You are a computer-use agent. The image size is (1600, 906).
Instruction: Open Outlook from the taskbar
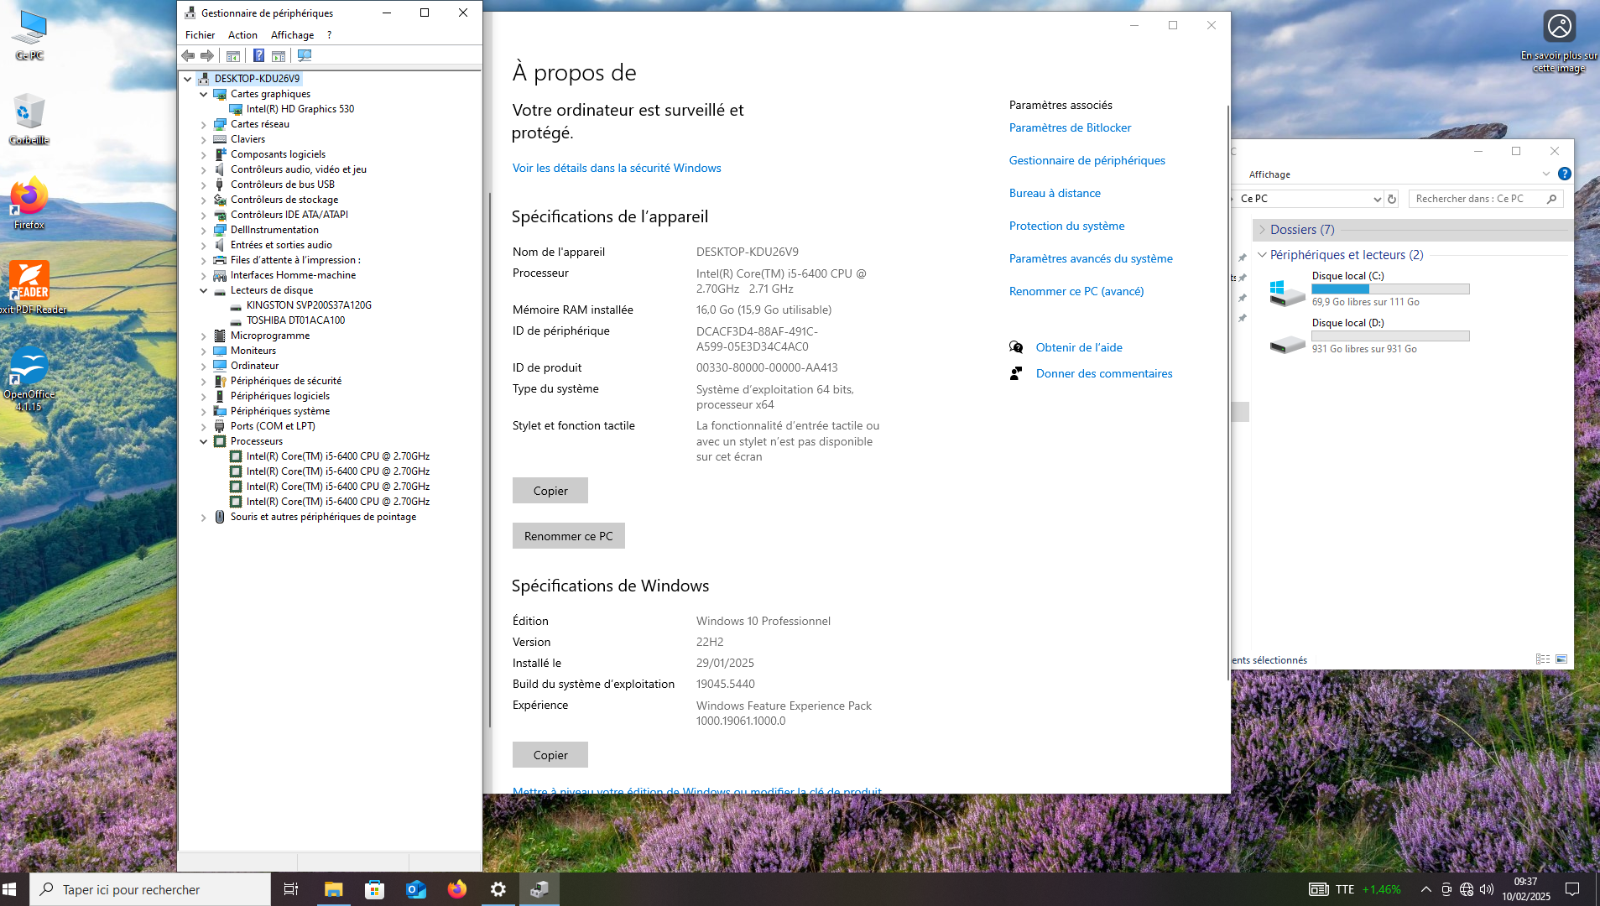tap(416, 889)
